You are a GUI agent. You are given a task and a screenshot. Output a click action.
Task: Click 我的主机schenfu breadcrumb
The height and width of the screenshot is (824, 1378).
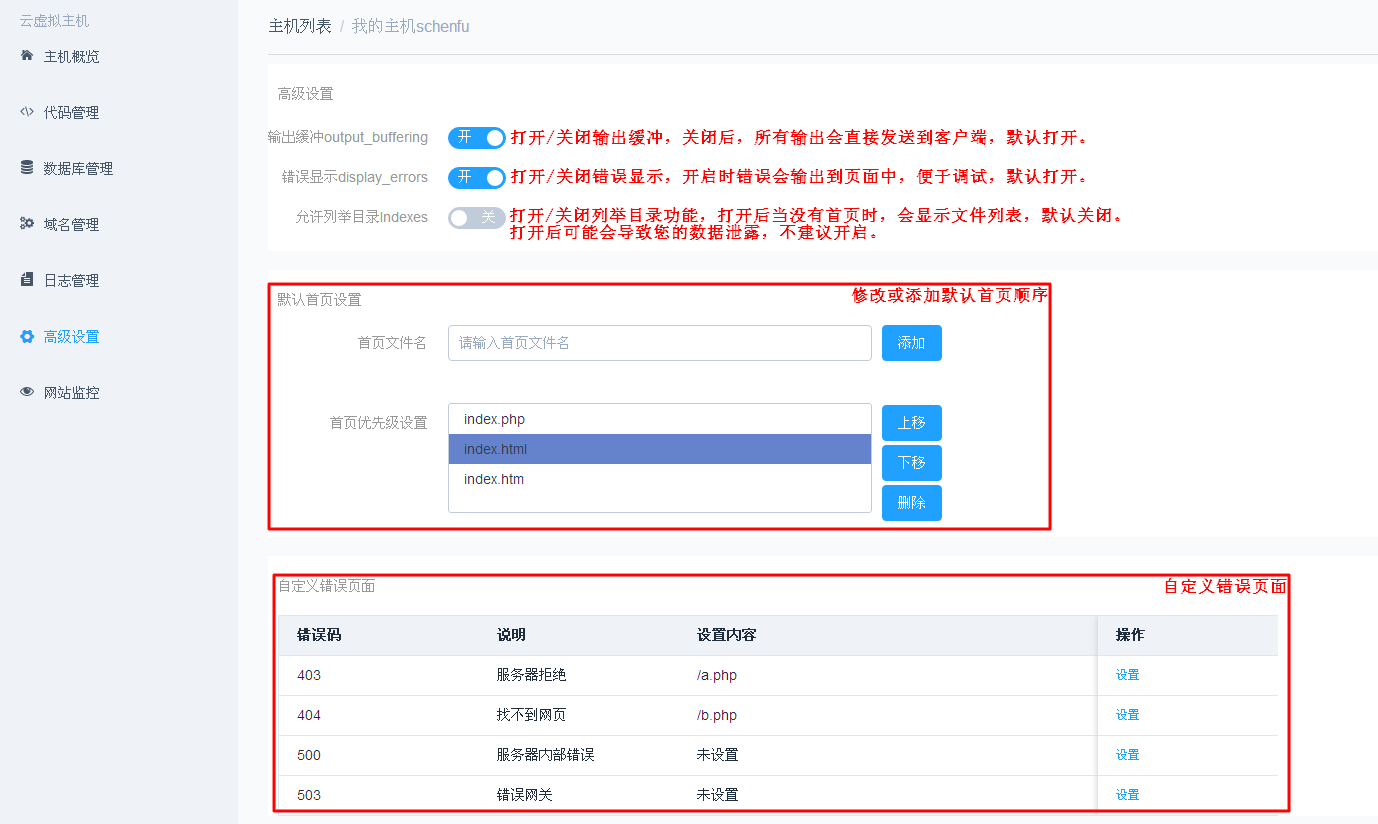(x=410, y=26)
